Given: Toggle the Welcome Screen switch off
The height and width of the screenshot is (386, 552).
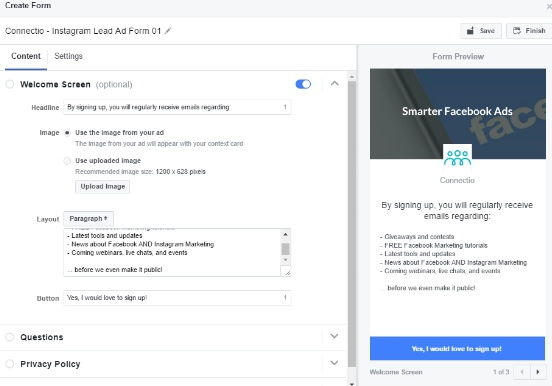Looking at the screenshot, I should [x=303, y=84].
